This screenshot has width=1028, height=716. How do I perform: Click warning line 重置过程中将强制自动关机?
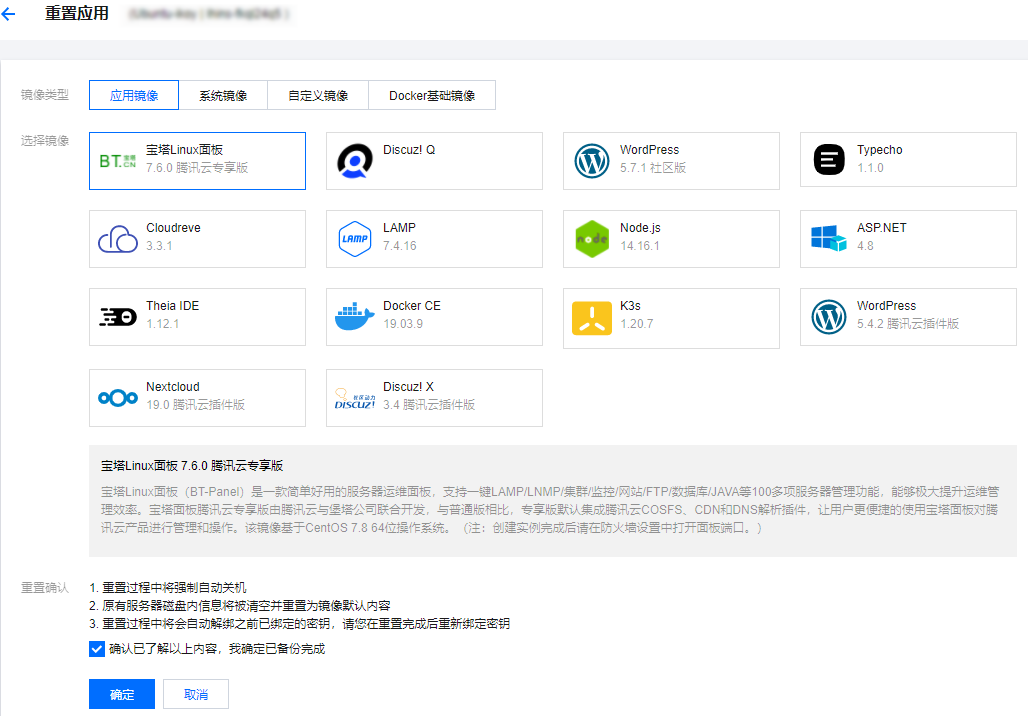[x=174, y=587]
